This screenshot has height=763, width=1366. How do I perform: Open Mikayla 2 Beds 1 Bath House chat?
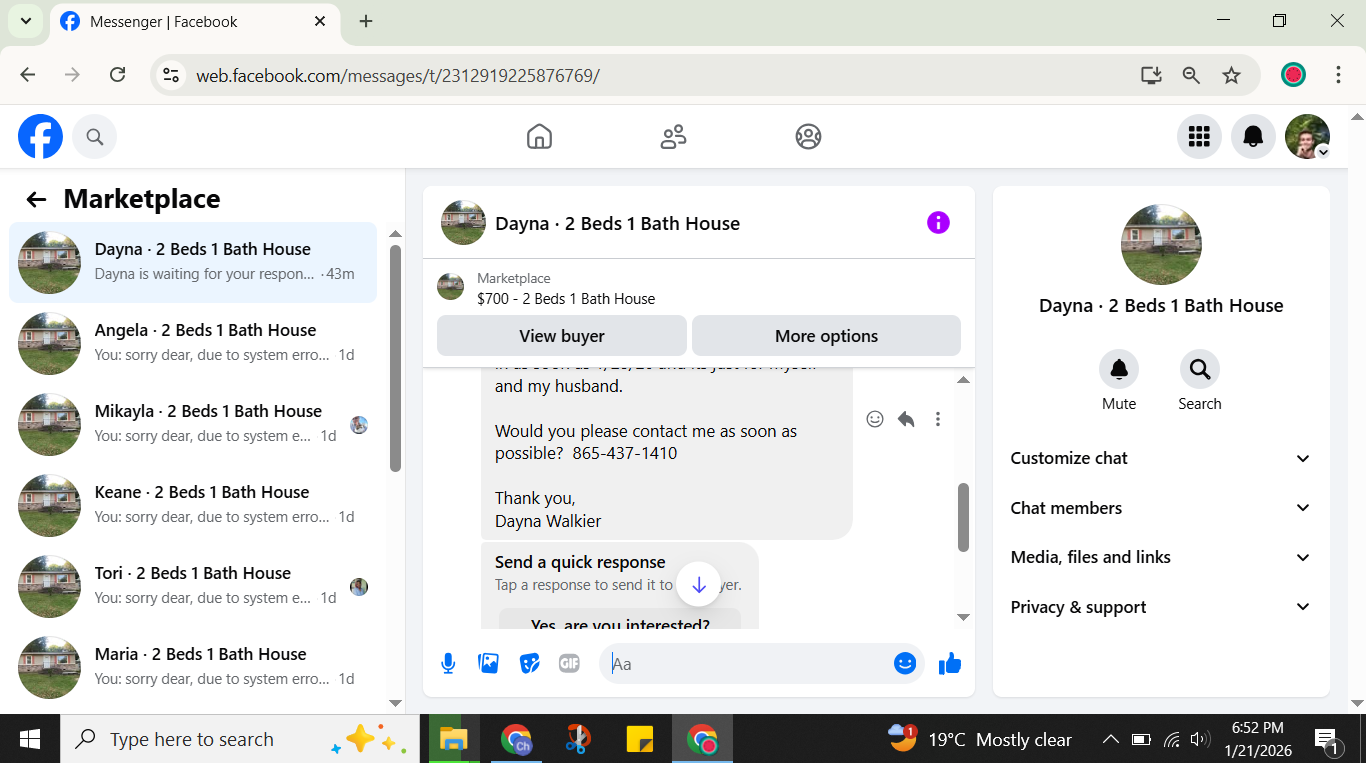coord(193,424)
